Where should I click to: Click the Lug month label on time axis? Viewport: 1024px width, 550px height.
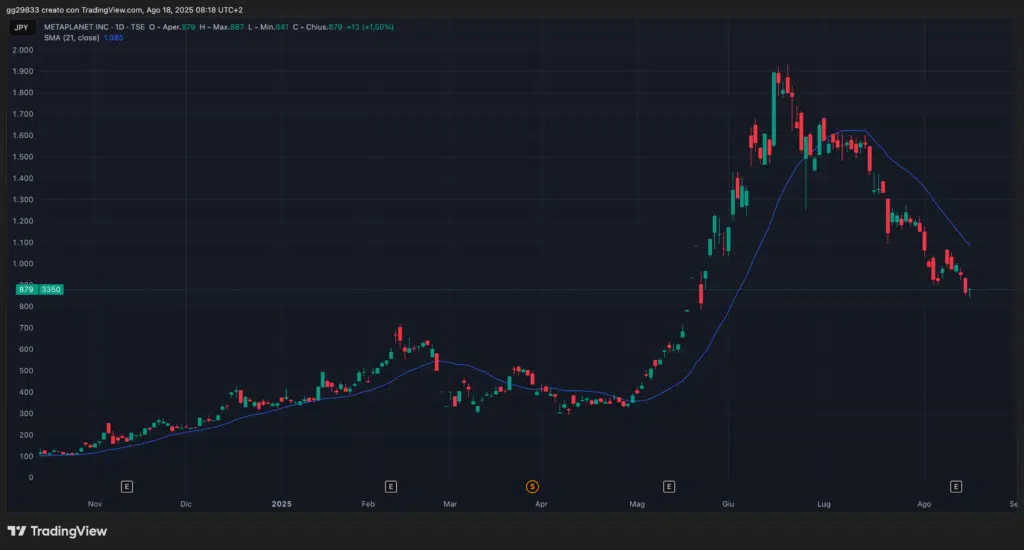point(824,505)
